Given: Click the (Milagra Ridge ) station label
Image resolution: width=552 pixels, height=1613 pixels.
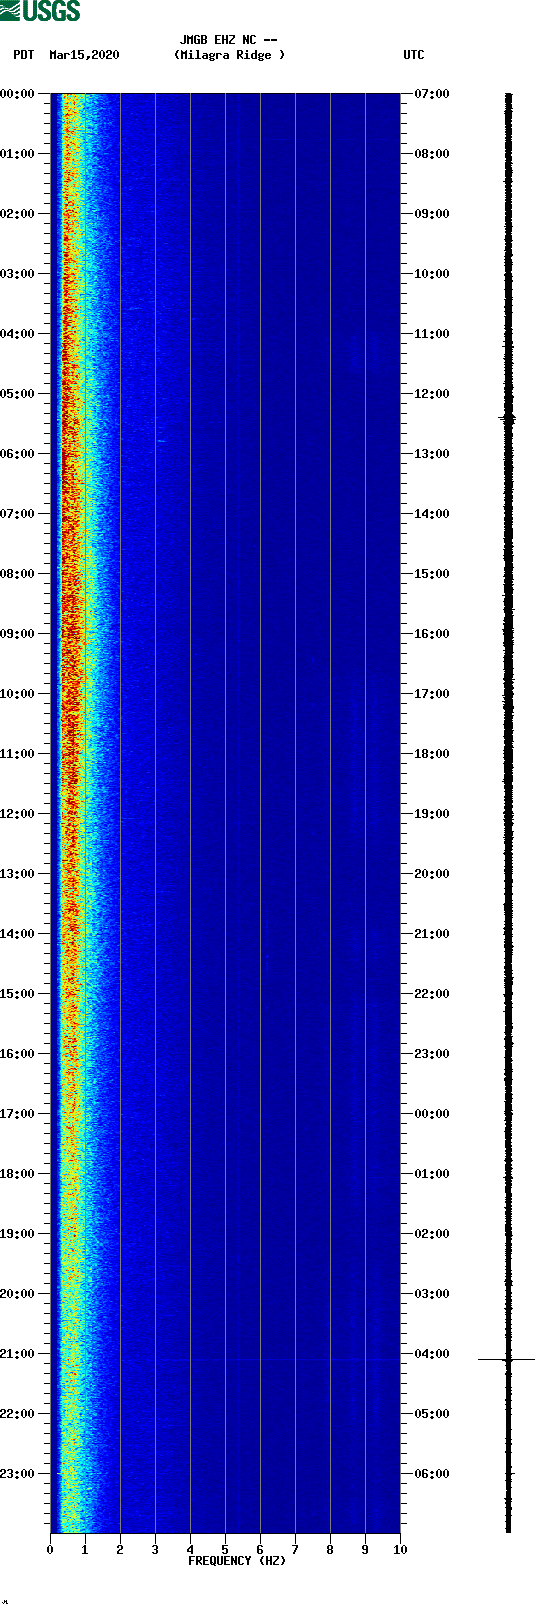Looking at the screenshot, I should (x=229, y=55).
